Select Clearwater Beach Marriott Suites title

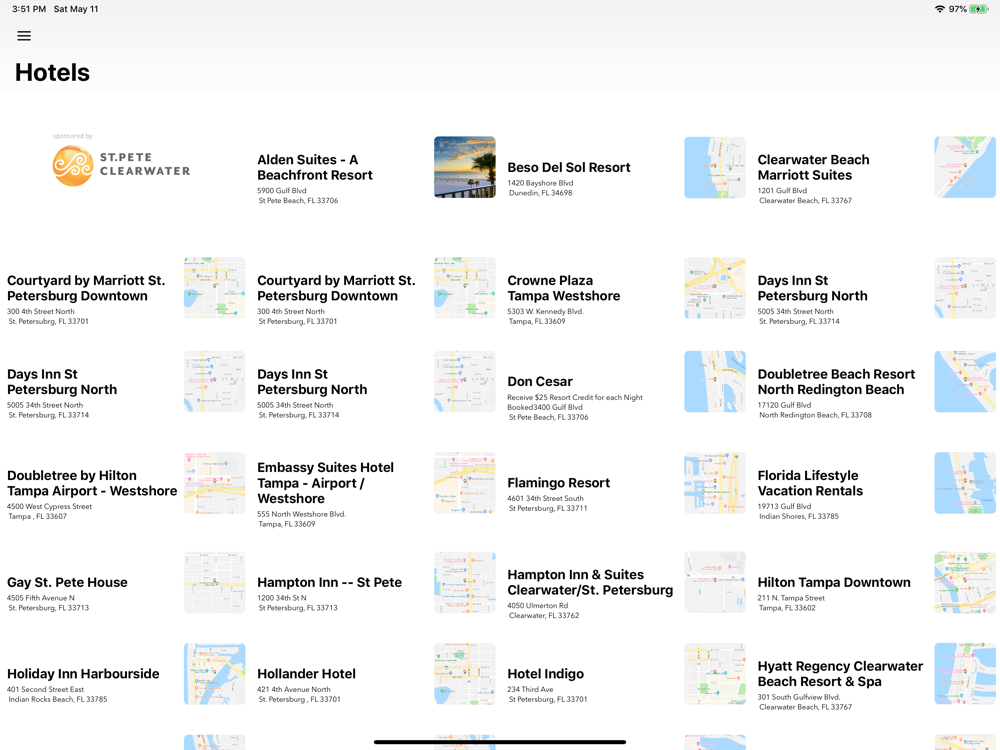click(813, 167)
